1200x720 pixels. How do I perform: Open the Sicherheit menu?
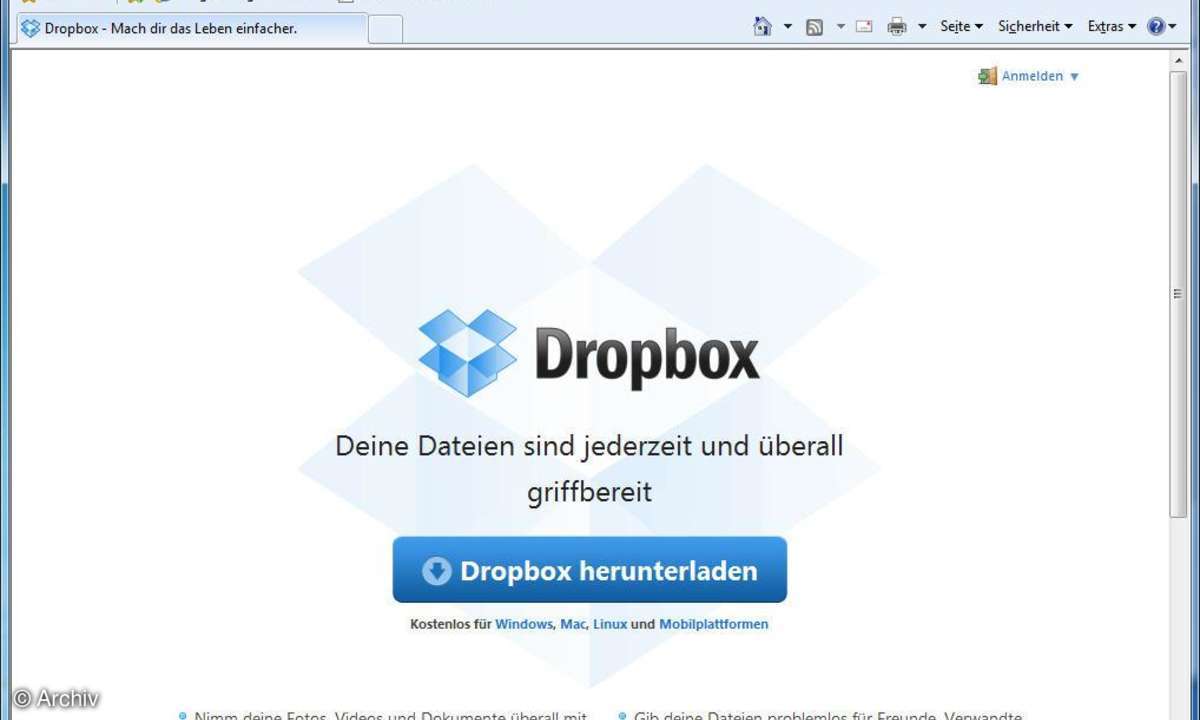1035,27
